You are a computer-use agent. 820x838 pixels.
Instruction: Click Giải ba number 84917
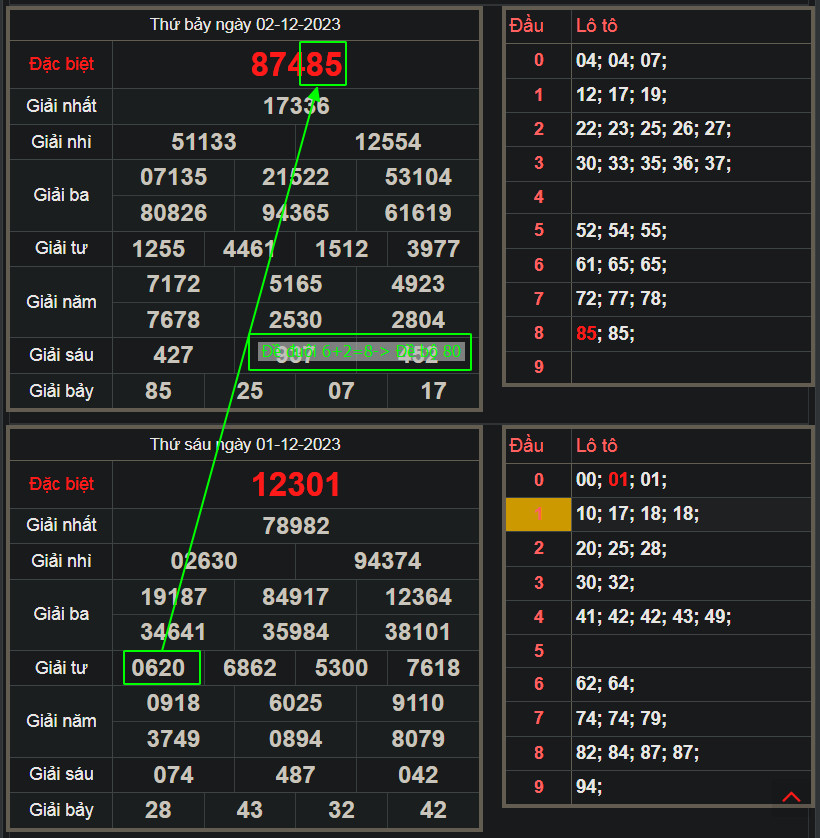pyautogui.click(x=296, y=597)
